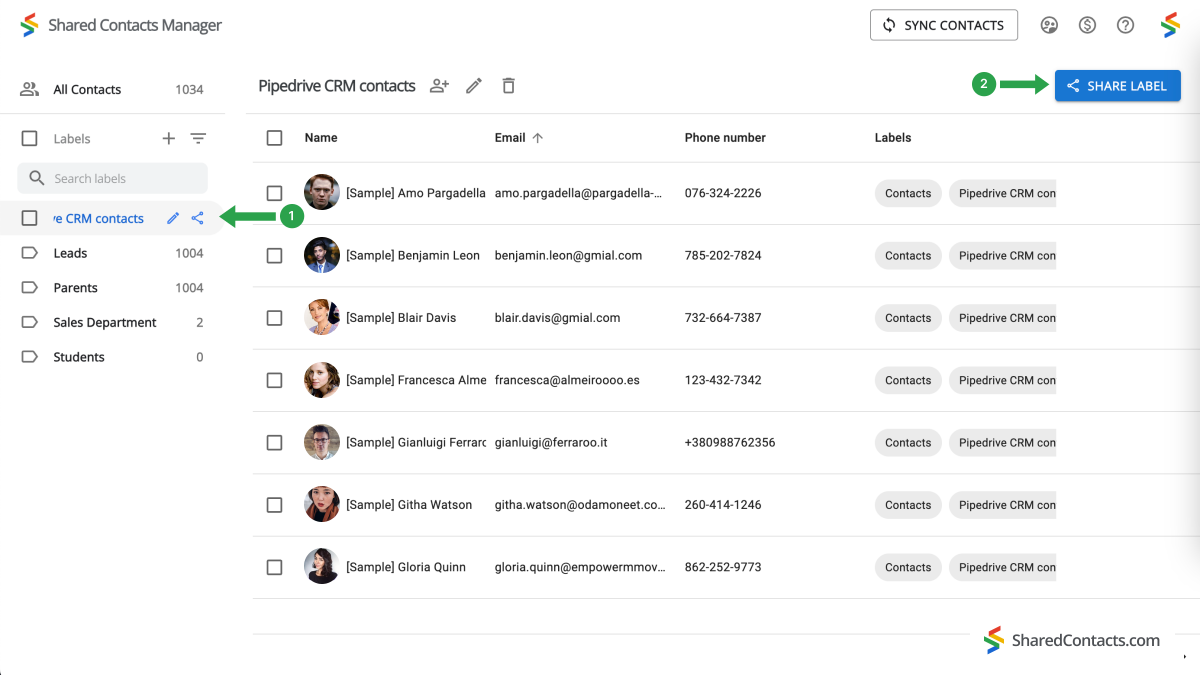
Task: Click the Students label tag icon
Action: coord(29,357)
